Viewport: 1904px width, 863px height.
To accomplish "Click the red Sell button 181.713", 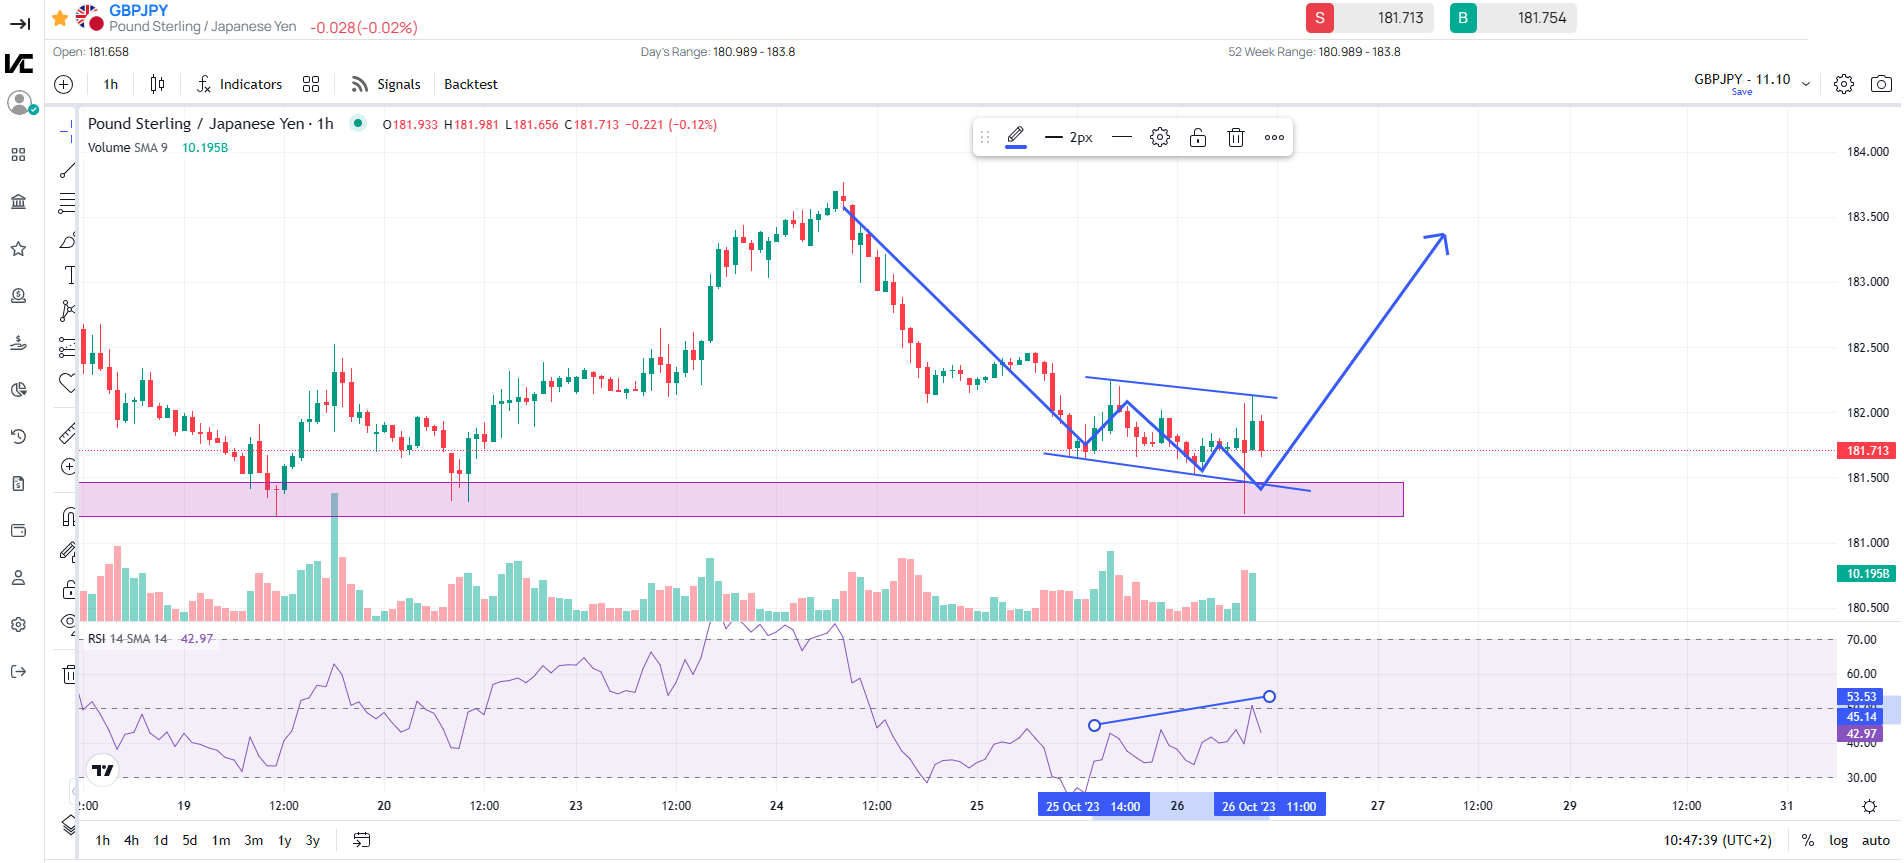I will click(x=1369, y=18).
